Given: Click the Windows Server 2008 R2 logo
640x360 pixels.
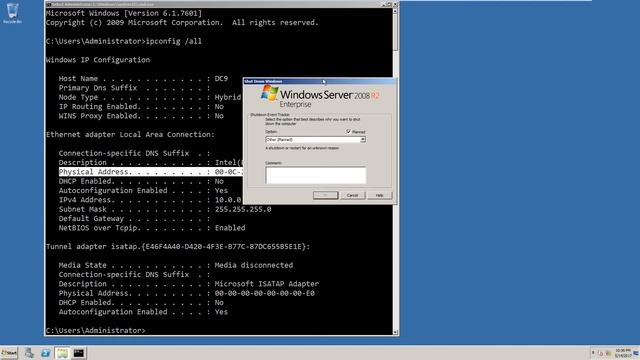Looking at the screenshot, I should pyautogui.click(x=320, y=97).
